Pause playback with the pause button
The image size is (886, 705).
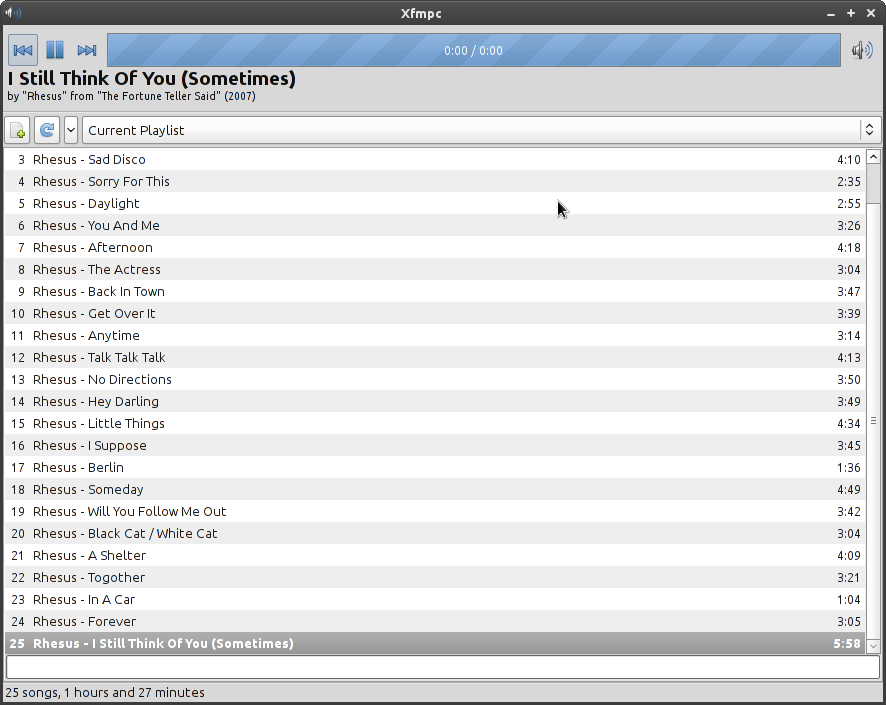55,51
